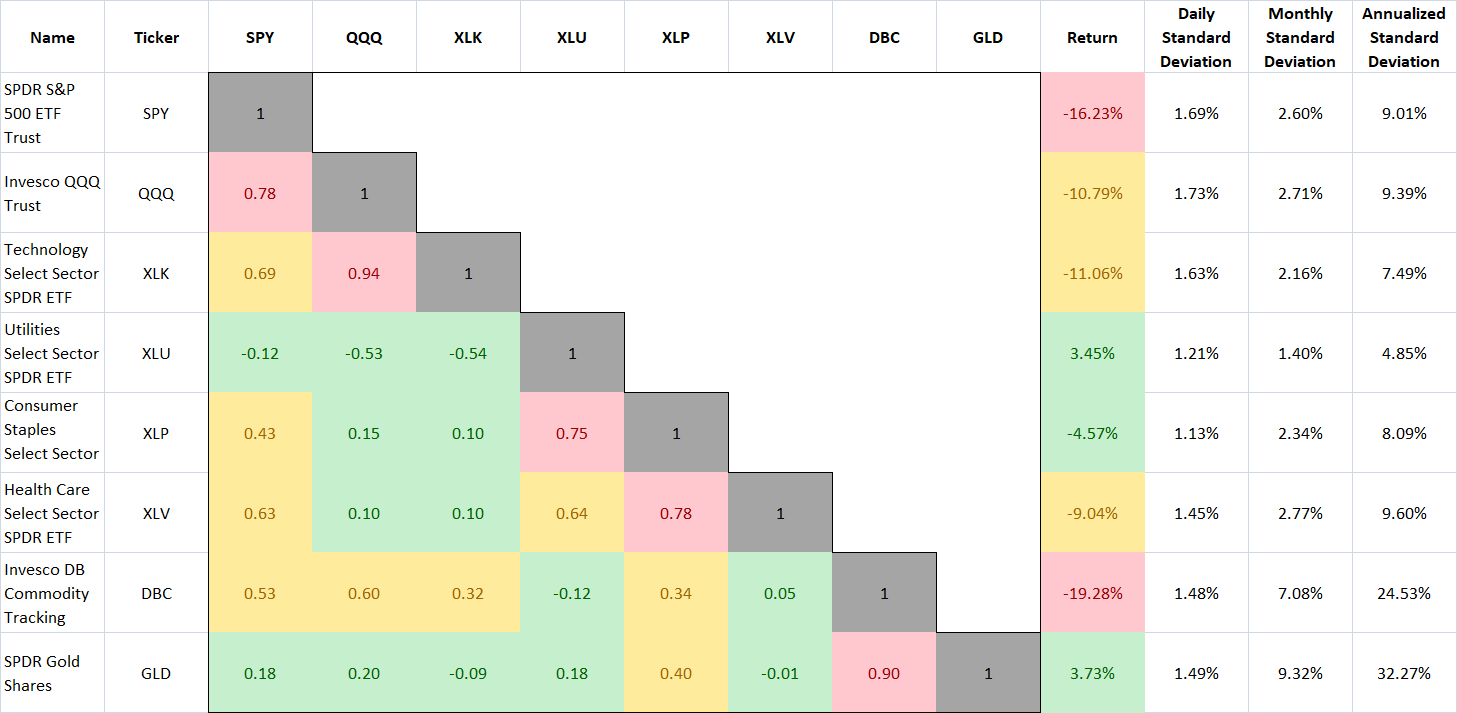
Task: Click the 3.45% return cell for XLU
Action: (x=1092, y=353)
